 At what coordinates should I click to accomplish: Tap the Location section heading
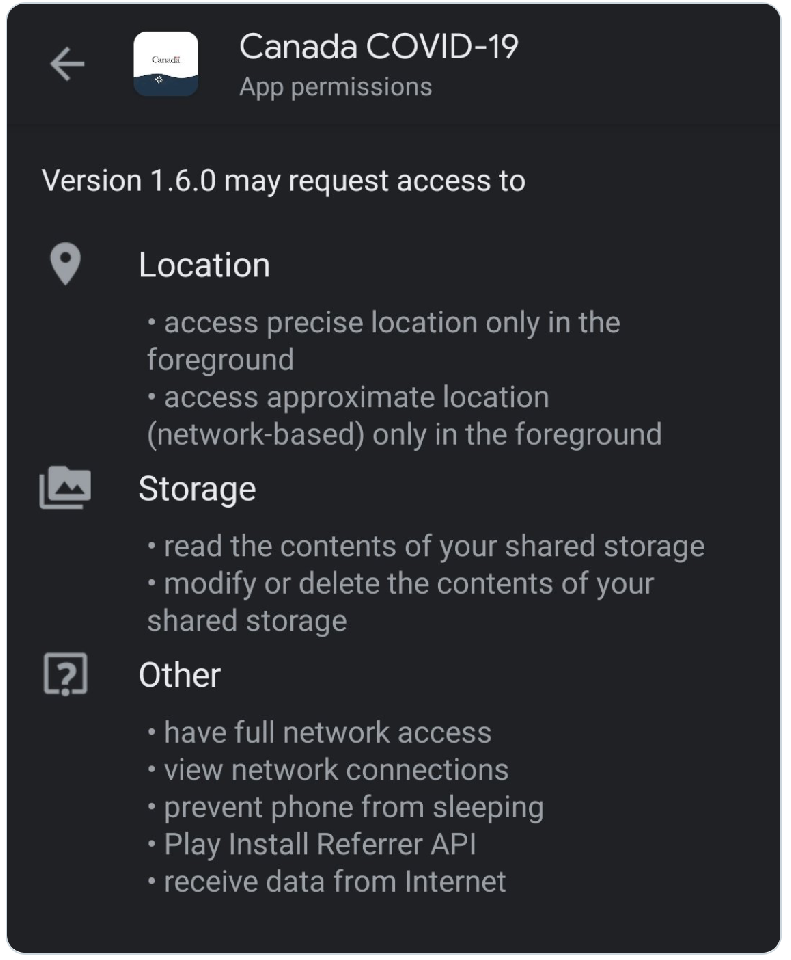tap(204, 265)
